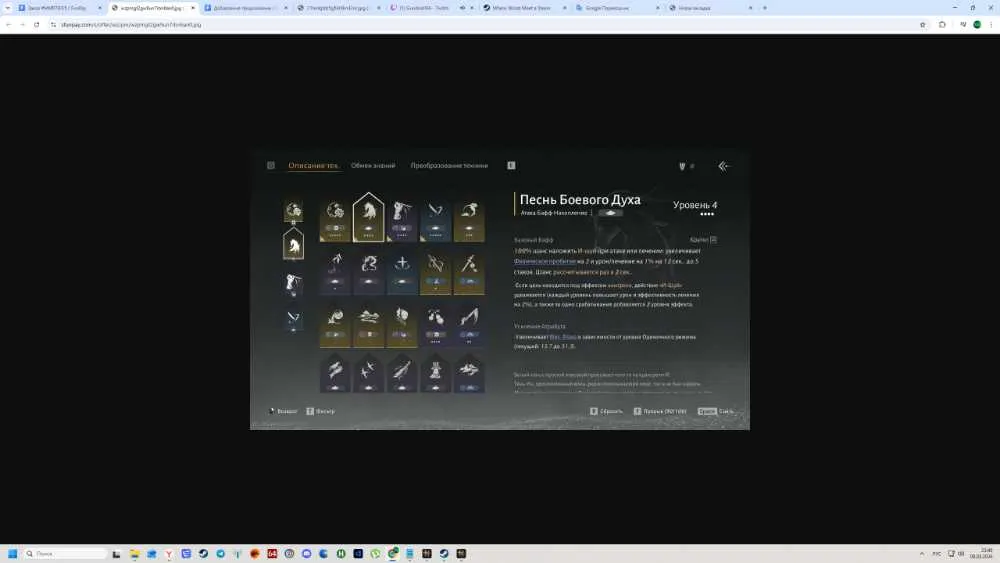Open Telegram from the taskbar

221,553
